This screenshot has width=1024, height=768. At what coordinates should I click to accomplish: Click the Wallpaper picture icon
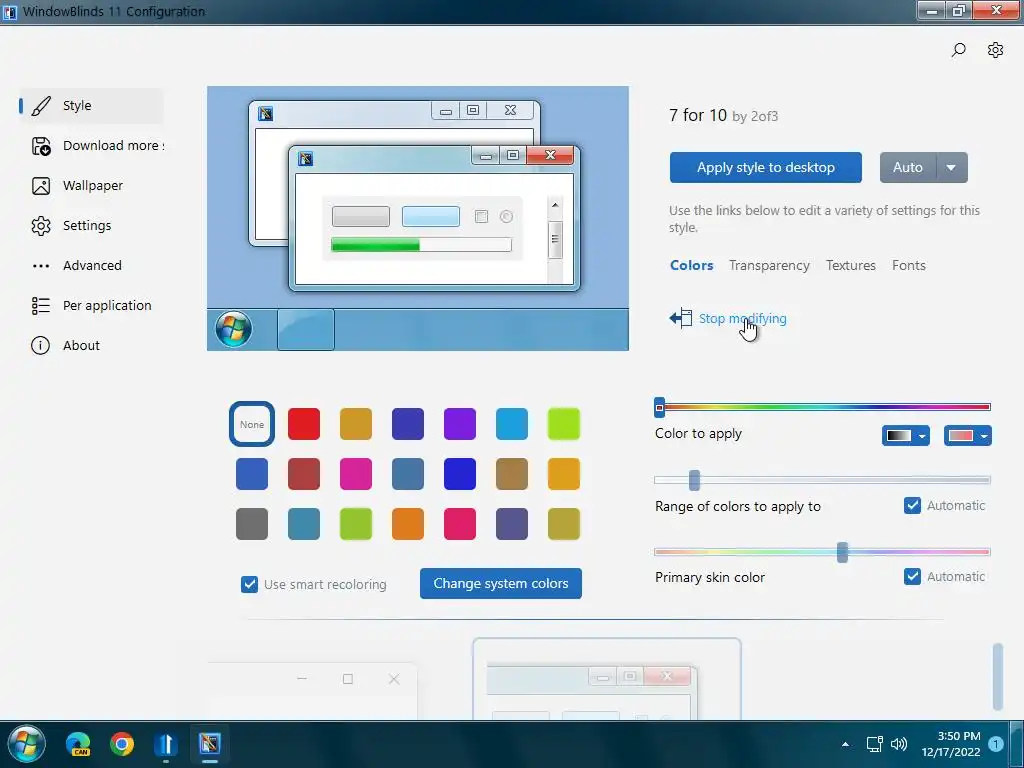pos(40,186)
